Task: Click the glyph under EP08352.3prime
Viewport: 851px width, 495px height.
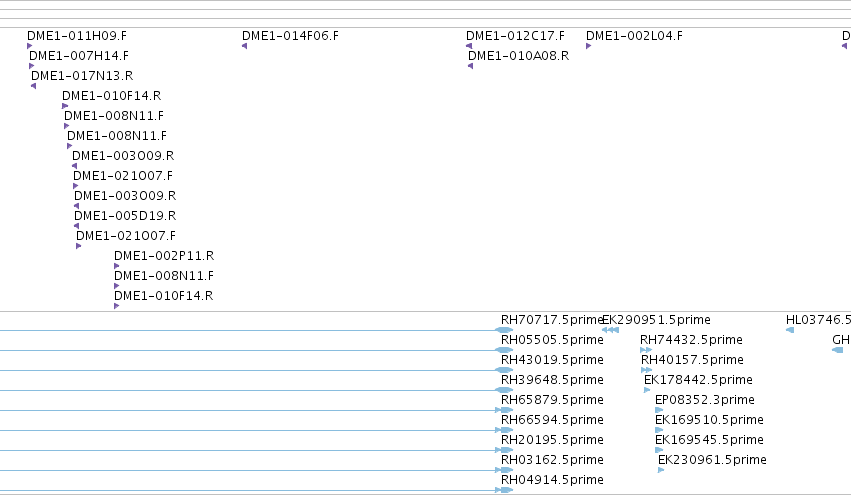Action: click(659, 410)
